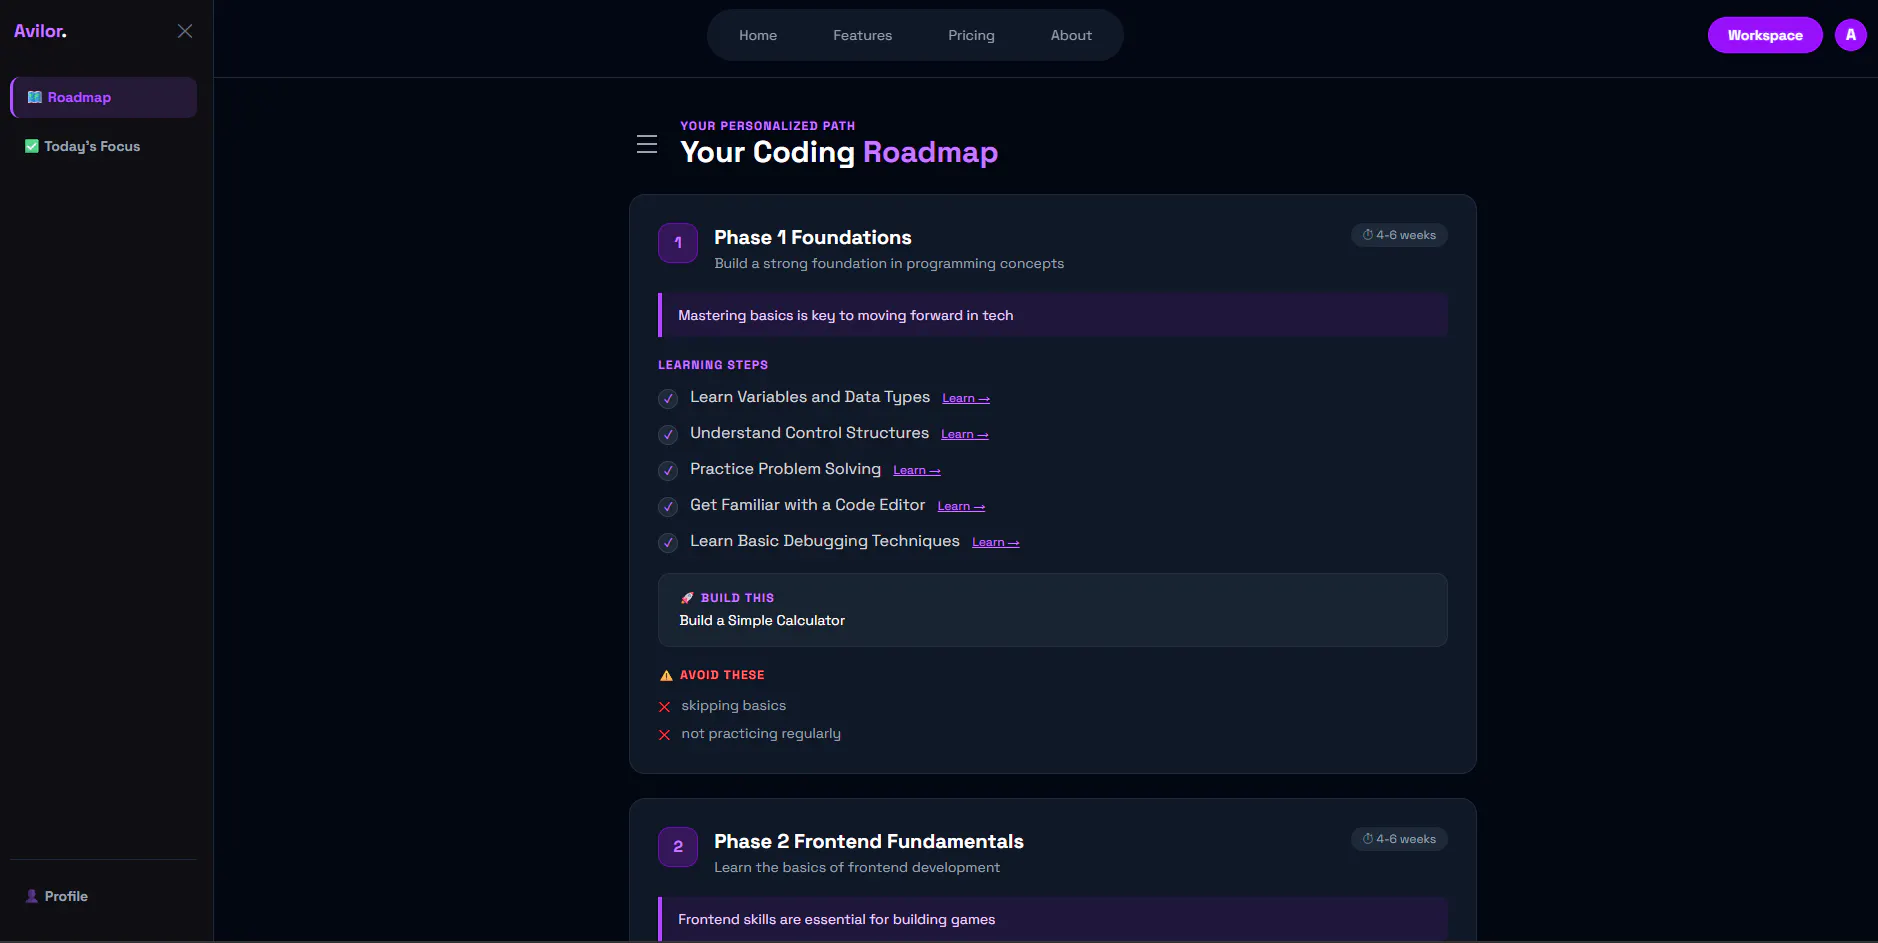The image size is (1878, 943).
Task: Click the Build a Simple Calculator card
Action: tap(1053, 610)
